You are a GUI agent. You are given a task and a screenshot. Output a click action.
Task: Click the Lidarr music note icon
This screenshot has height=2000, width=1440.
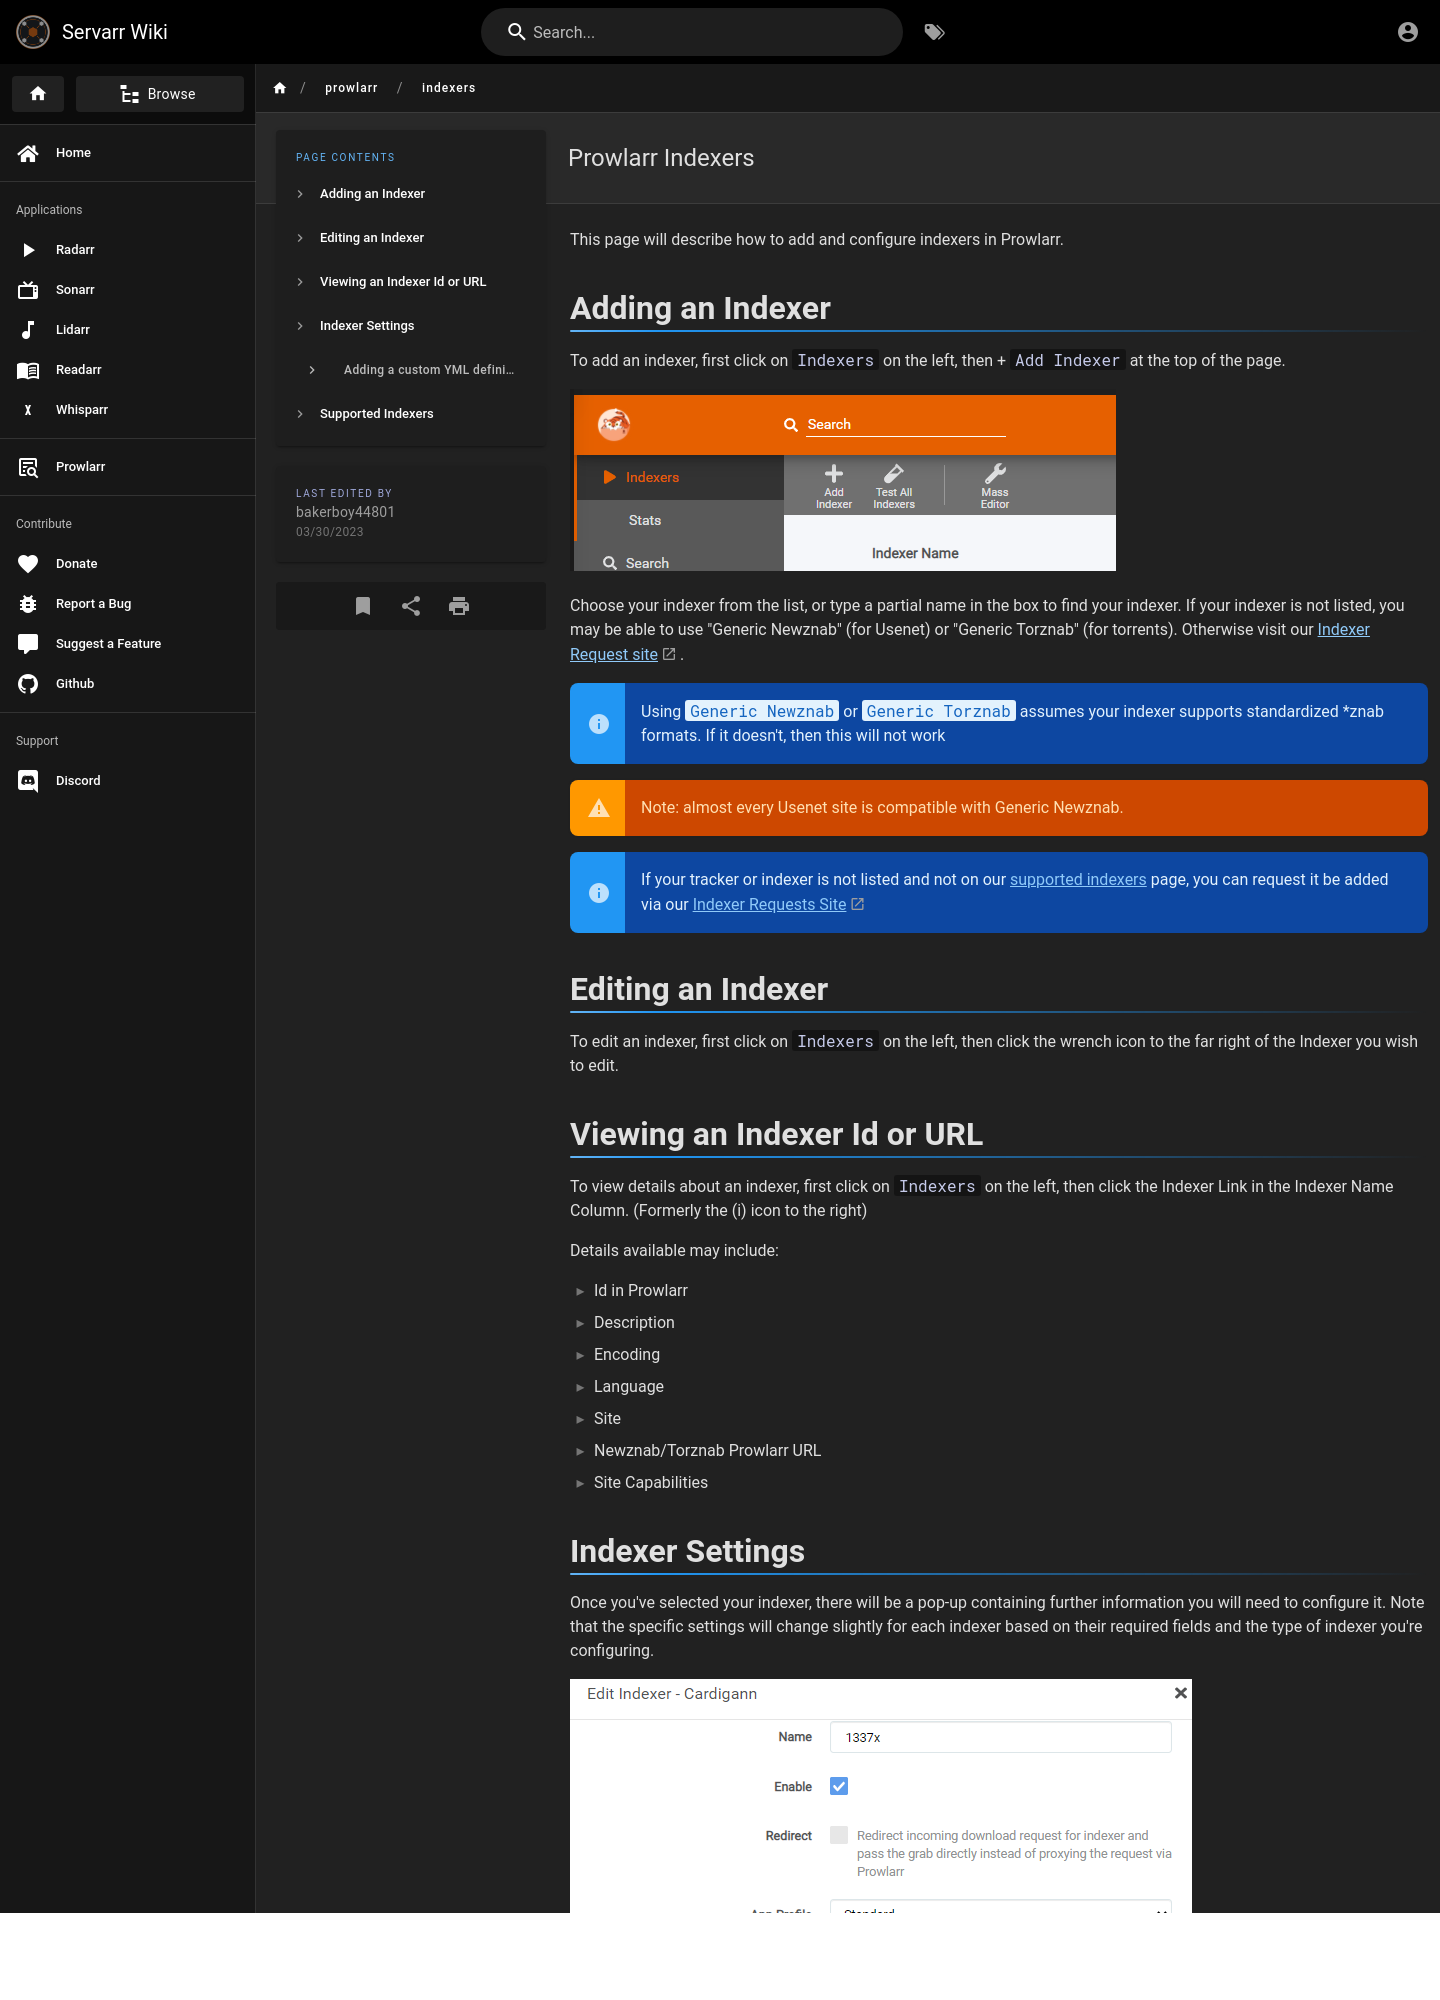pos(28,330)
